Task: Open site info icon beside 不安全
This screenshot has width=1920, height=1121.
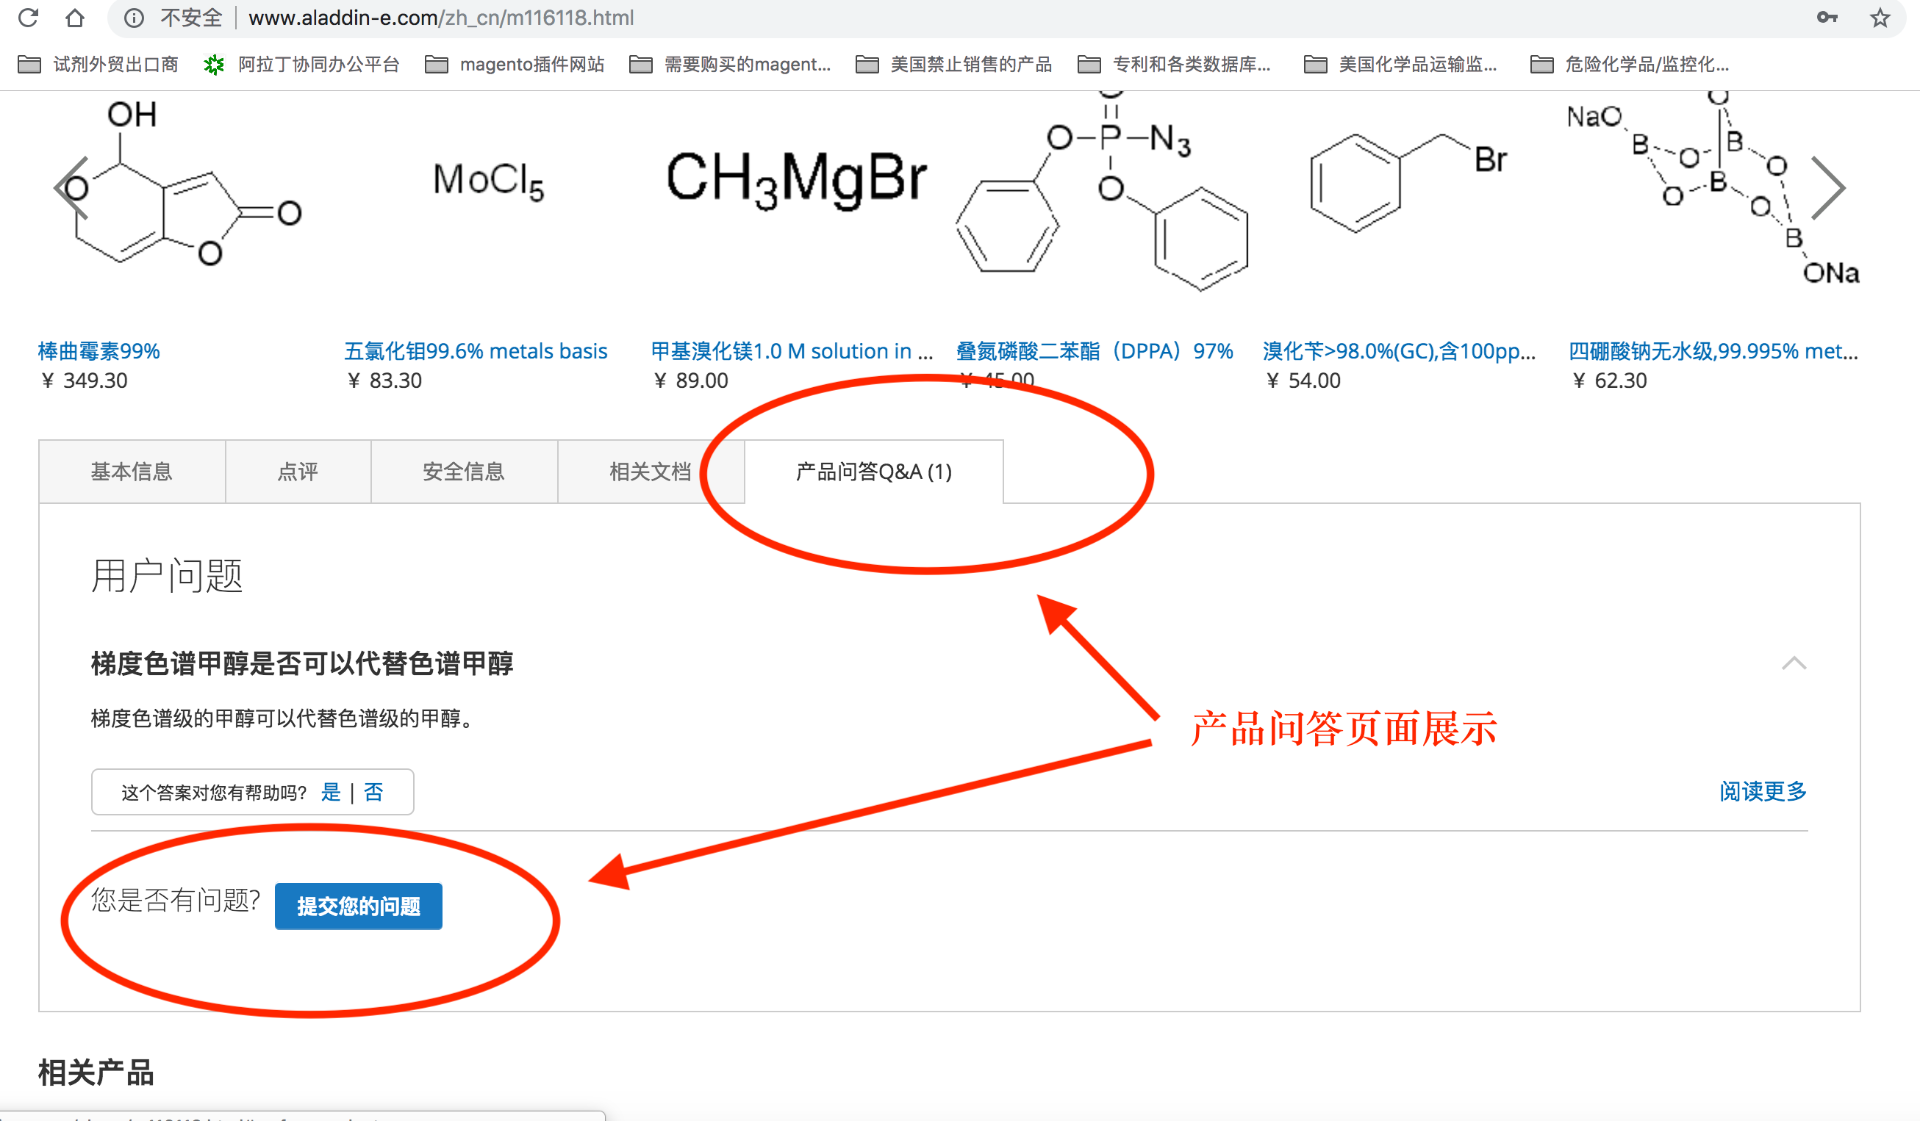Action: [x=134, y=18]
